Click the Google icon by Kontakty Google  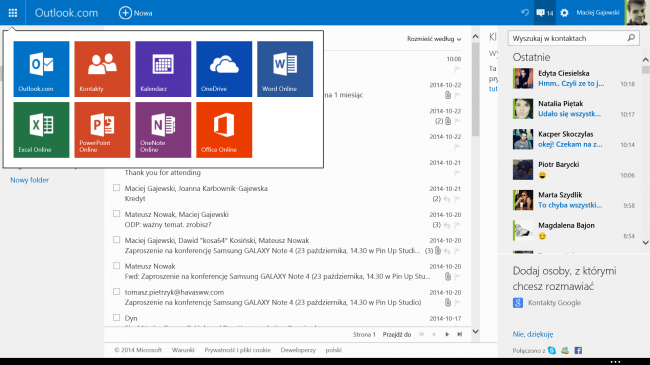click(518, 303)
